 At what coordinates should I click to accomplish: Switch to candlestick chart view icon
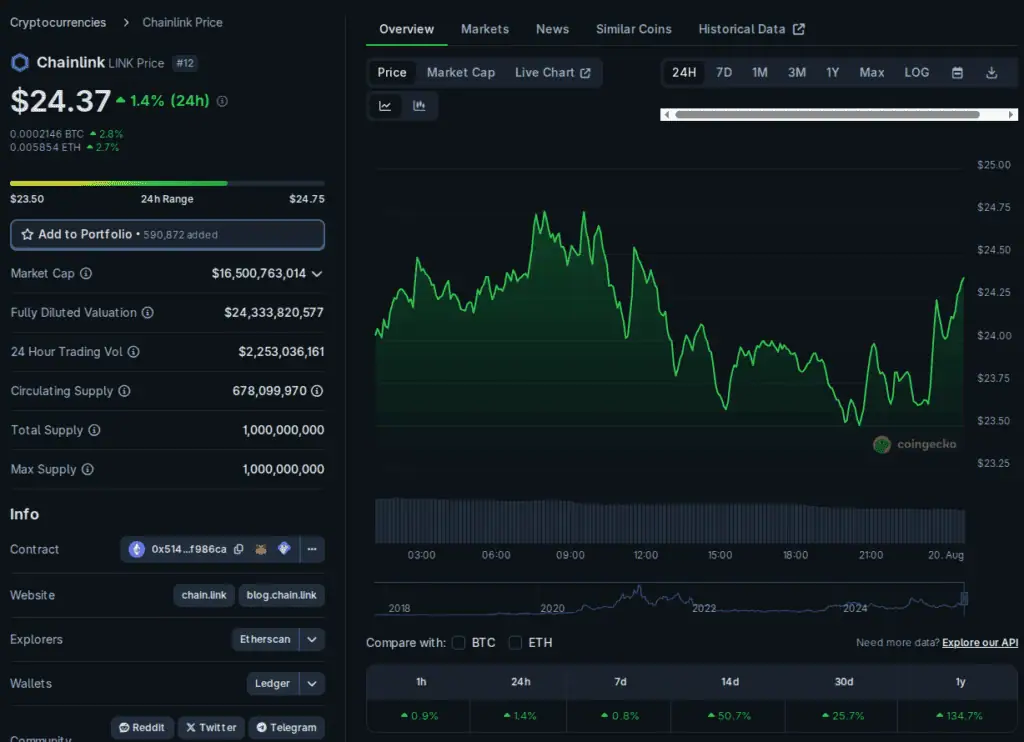tap(419, 106)
